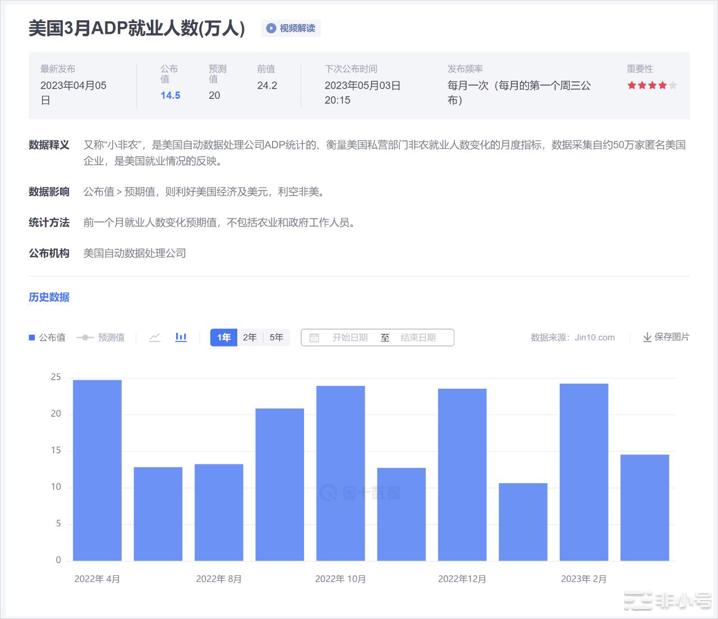Screen dimensions: 718x619
Task: Click the calendar icon in date range
Action: 314,338
